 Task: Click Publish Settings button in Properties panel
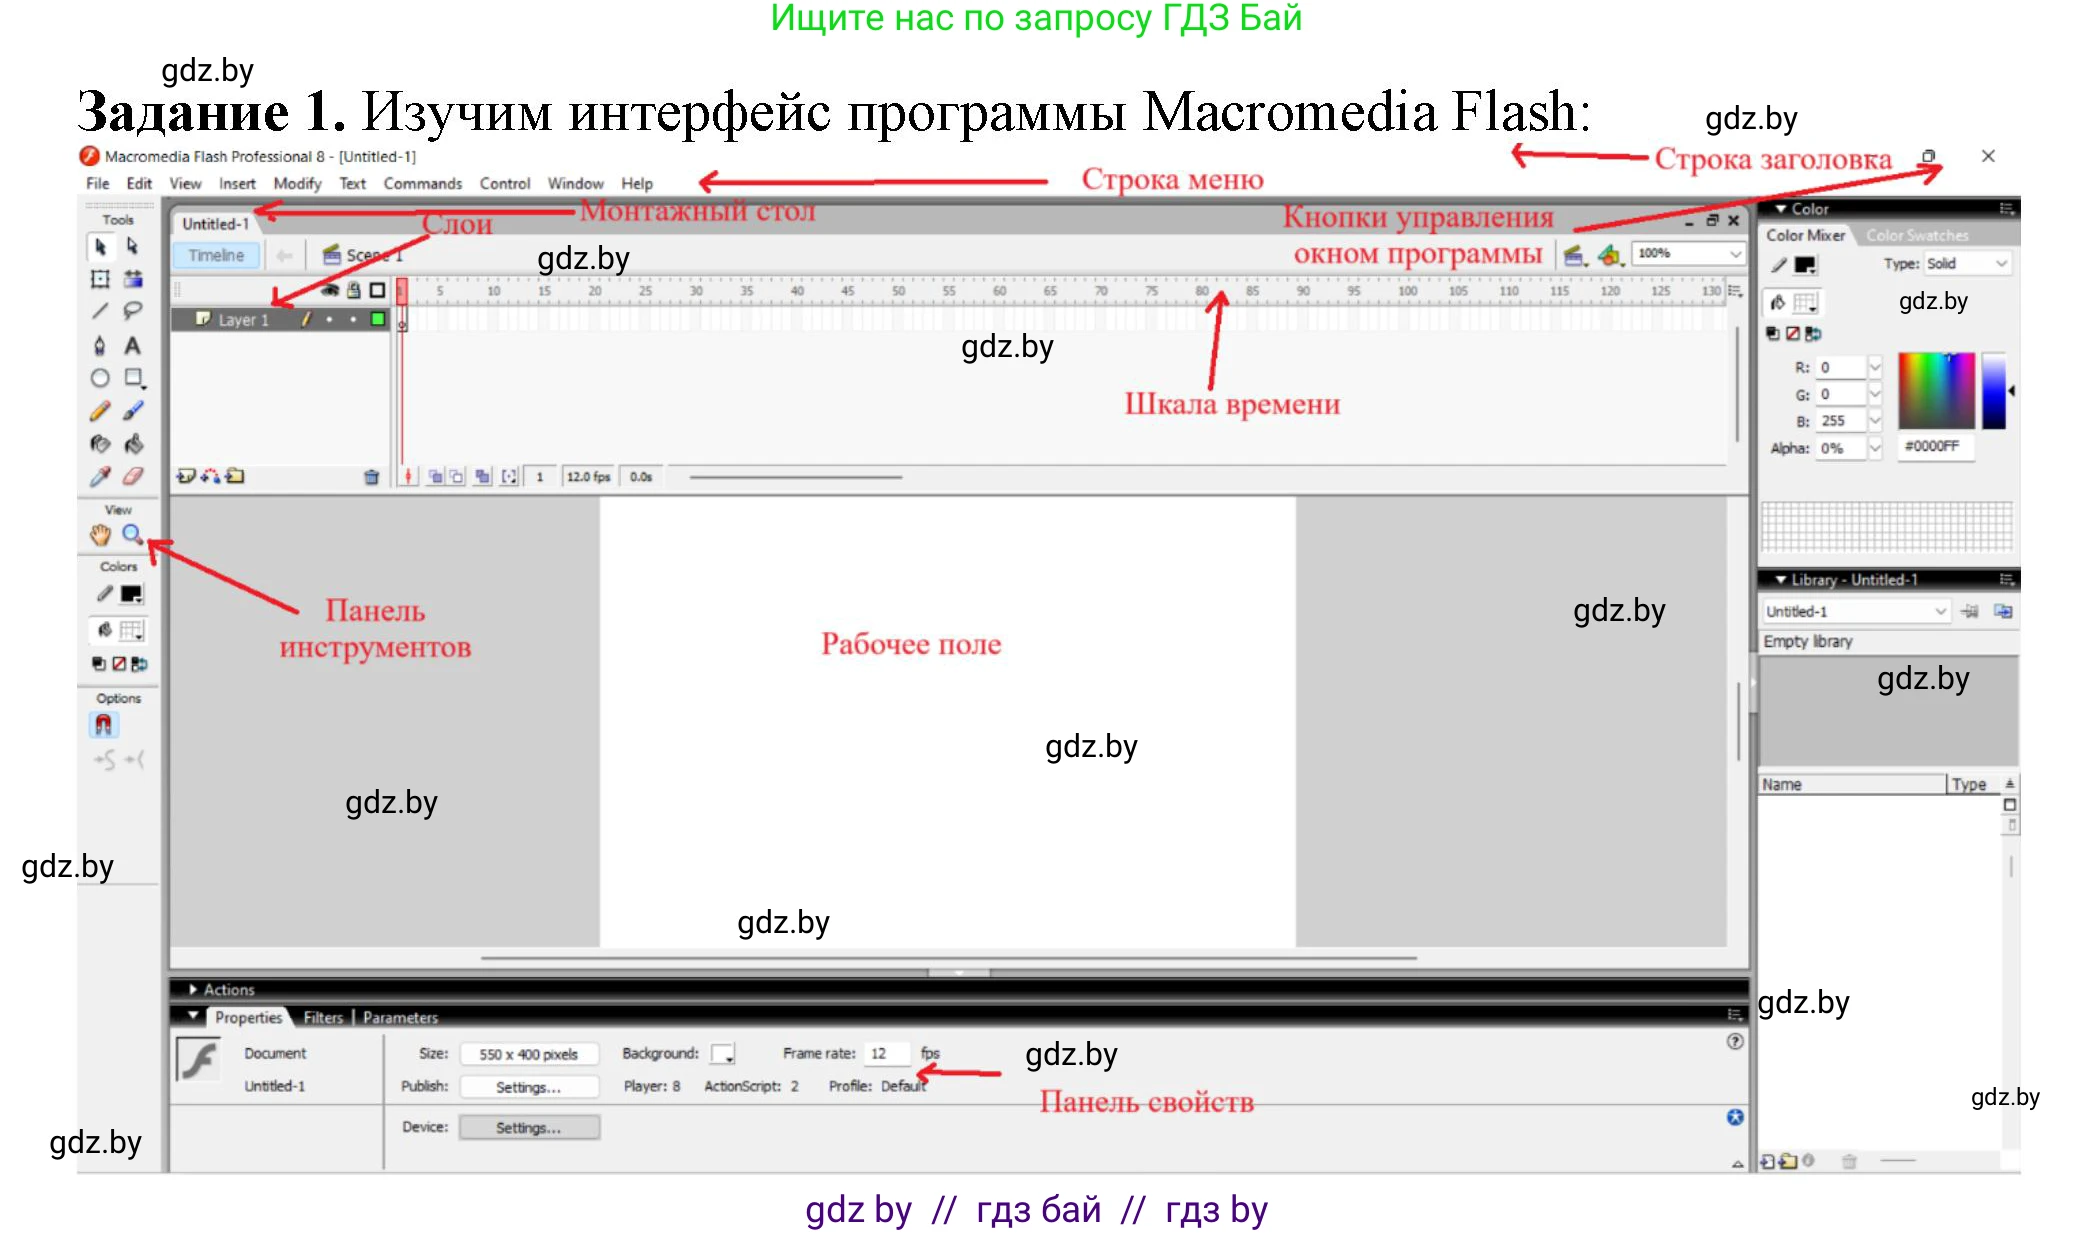528,1087
